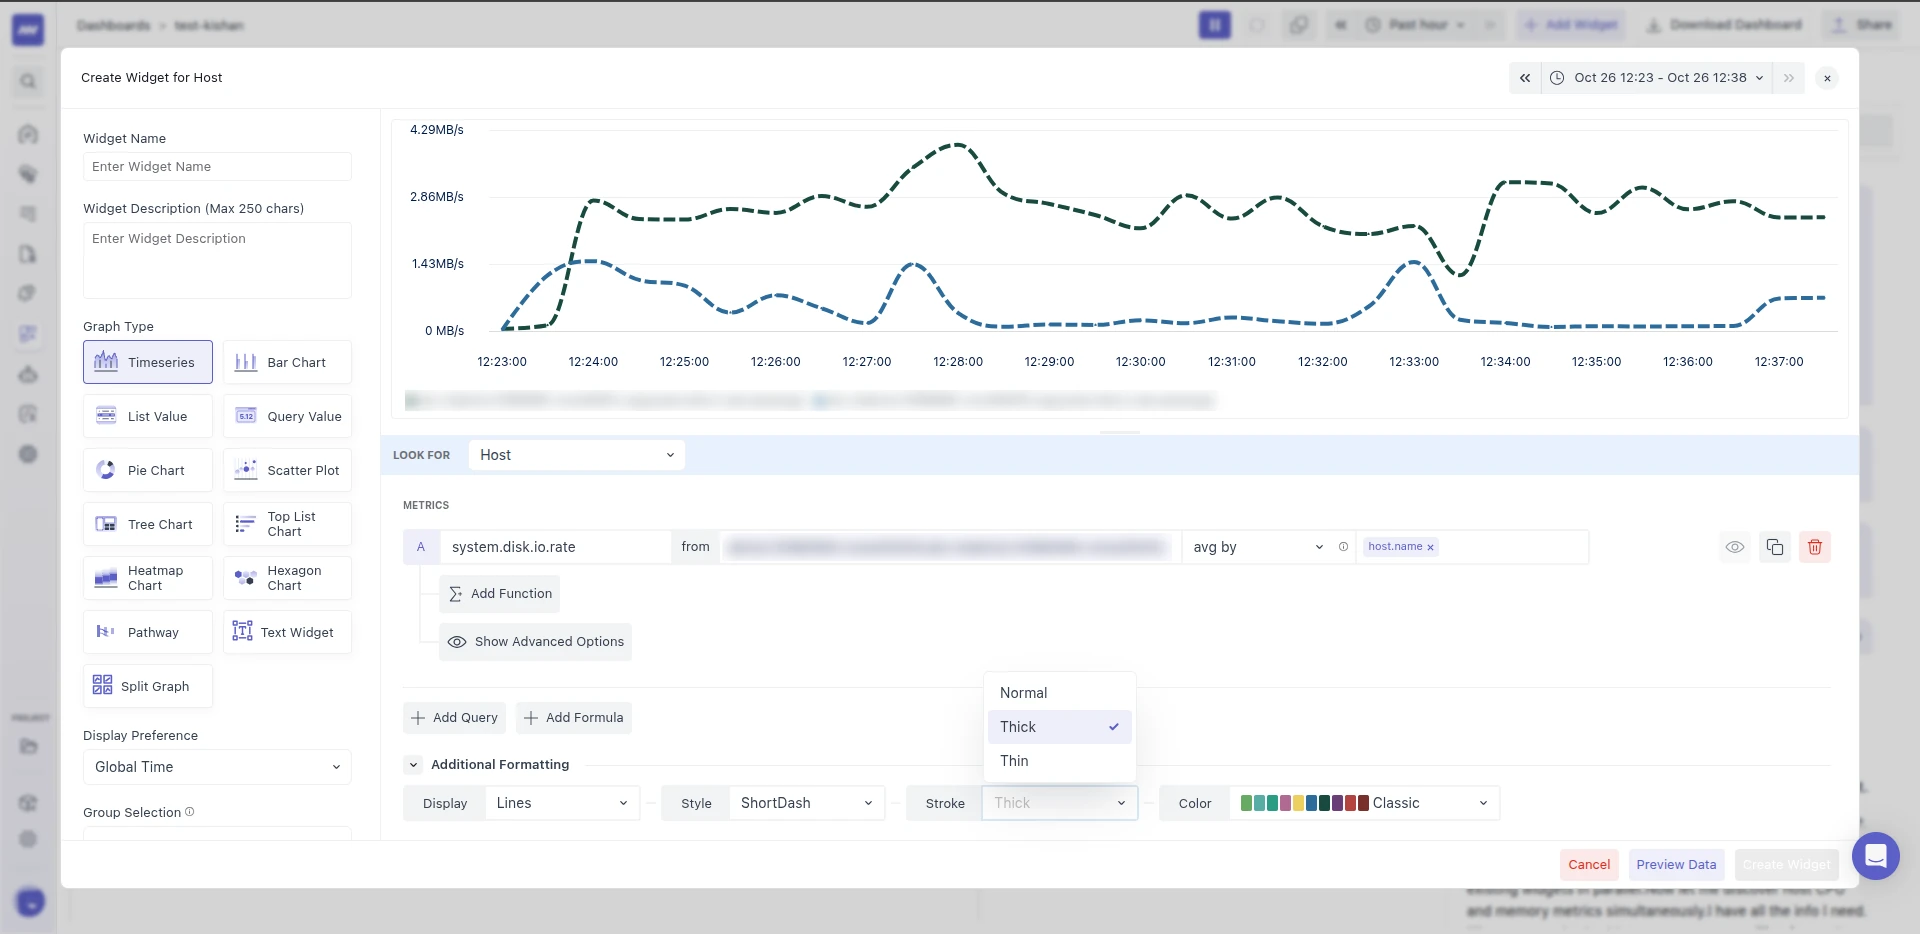Open the Global Time display preference dropdown
1920x934 pixels.
(217, 767)
